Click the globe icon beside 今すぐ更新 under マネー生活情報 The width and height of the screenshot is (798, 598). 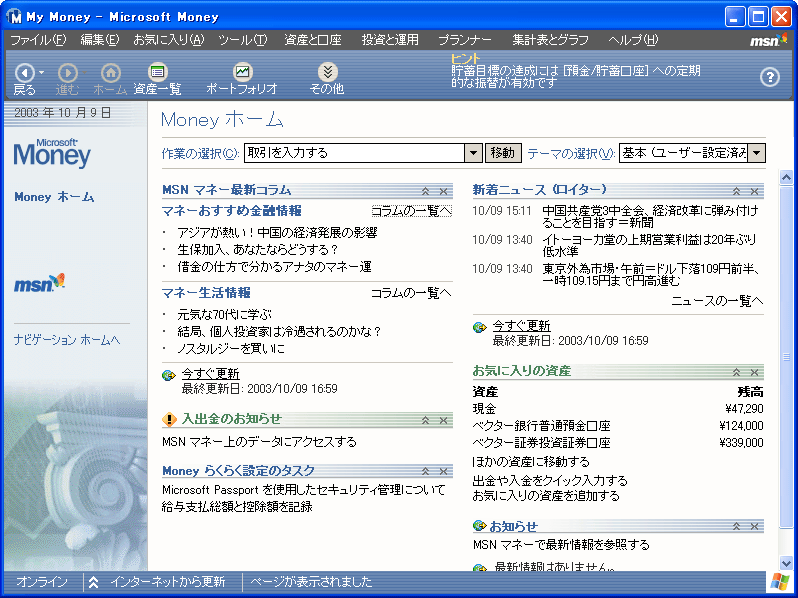(168, 376)
